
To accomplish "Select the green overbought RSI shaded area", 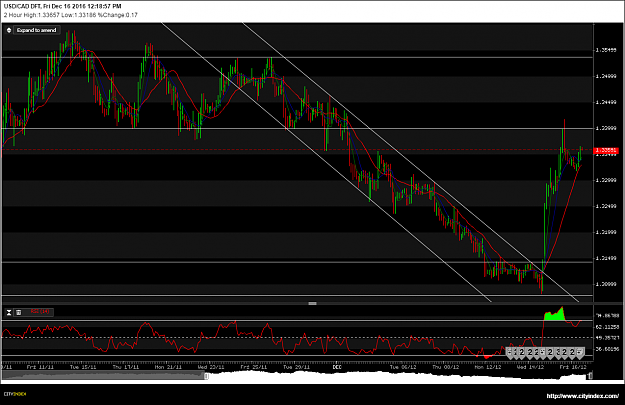I will coord(554,315).
